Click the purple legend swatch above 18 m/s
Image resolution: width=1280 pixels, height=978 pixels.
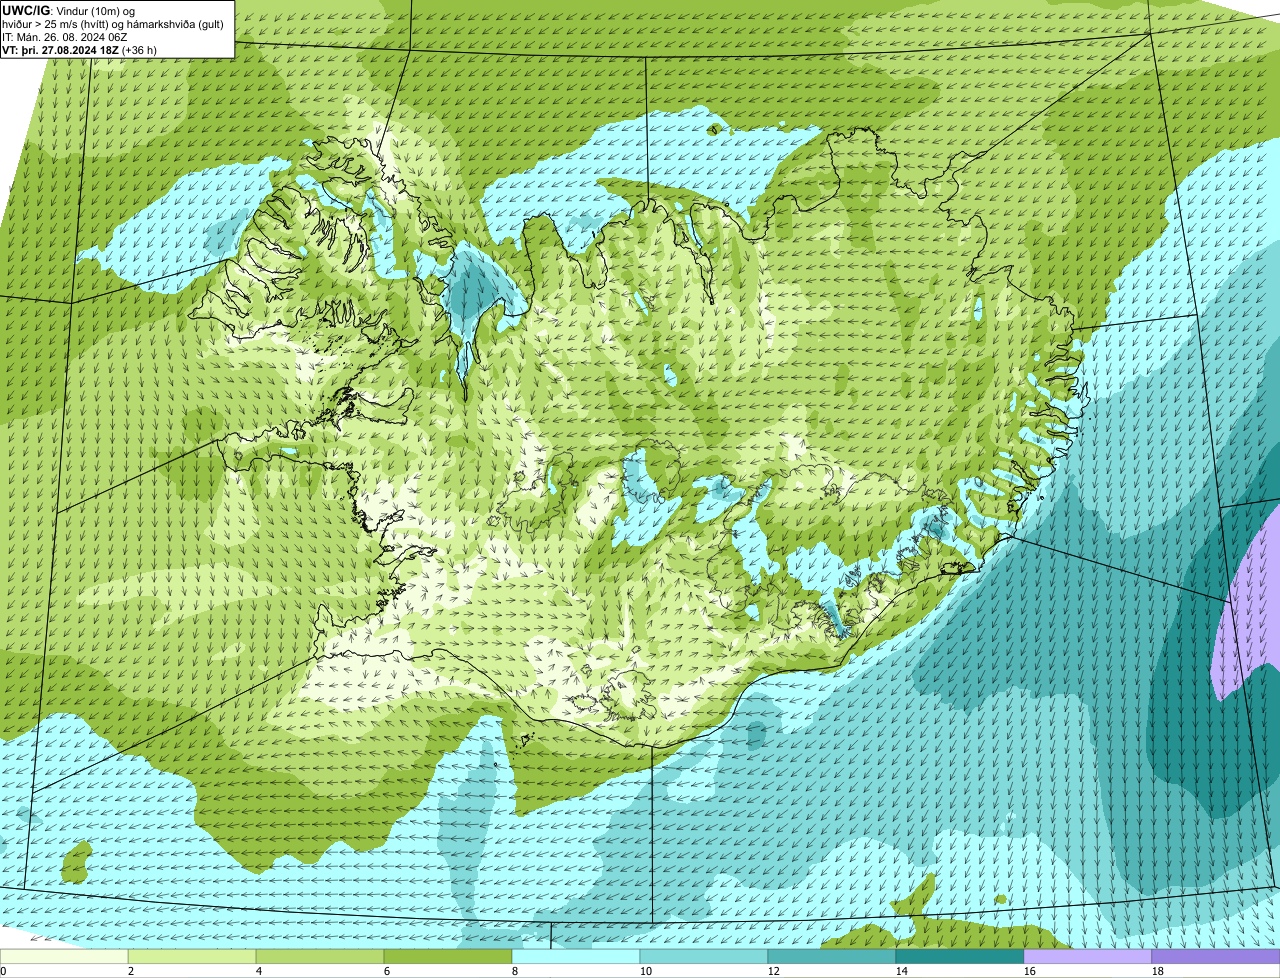(x=1216, y=956)
